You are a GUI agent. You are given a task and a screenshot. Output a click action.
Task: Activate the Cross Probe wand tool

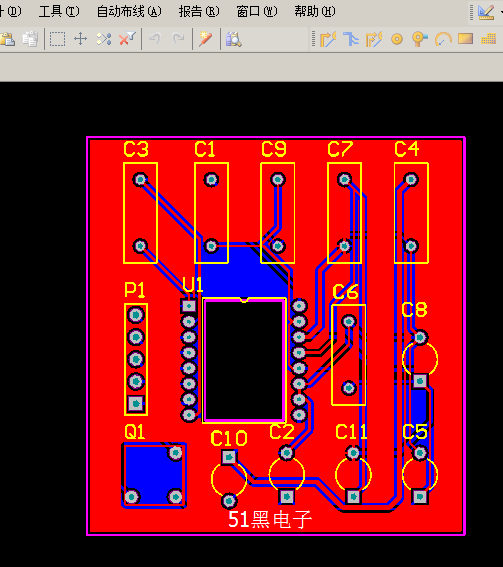pyautogui.click(x=206, y=39)
